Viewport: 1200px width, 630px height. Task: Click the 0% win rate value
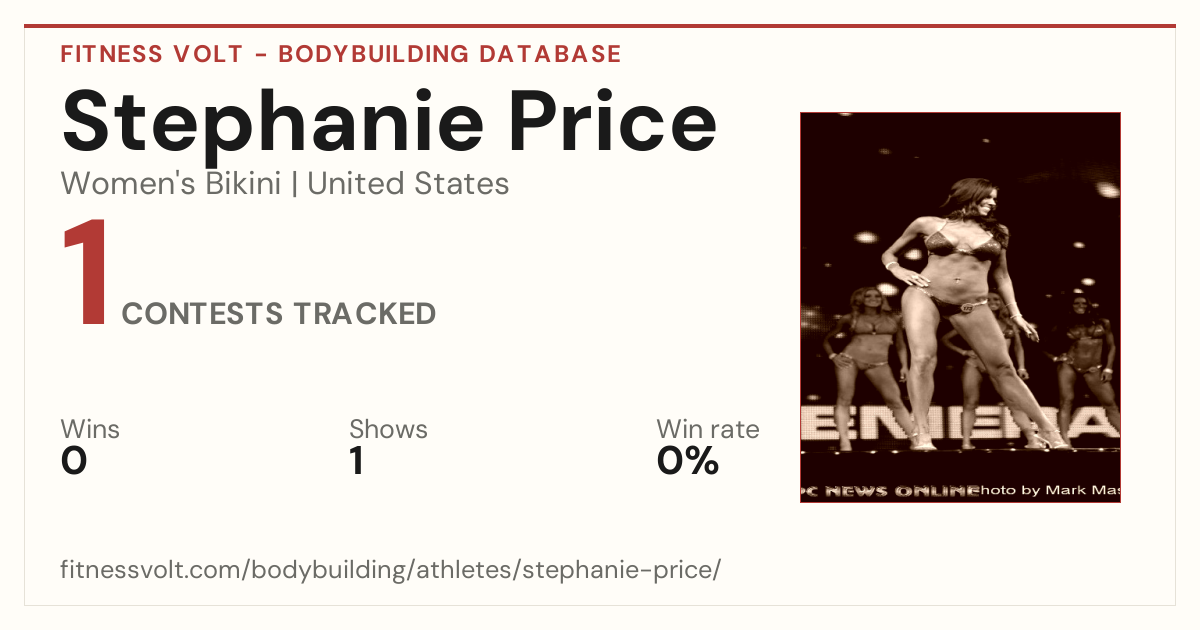(x=688, y=461)
